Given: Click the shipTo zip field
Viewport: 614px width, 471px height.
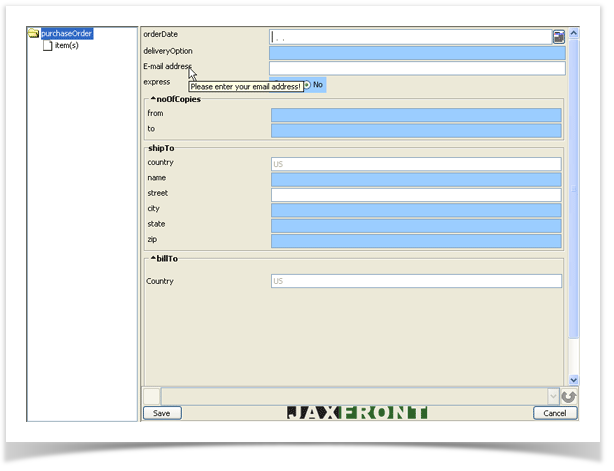Looking at the screenshot, I should [416, 241].
